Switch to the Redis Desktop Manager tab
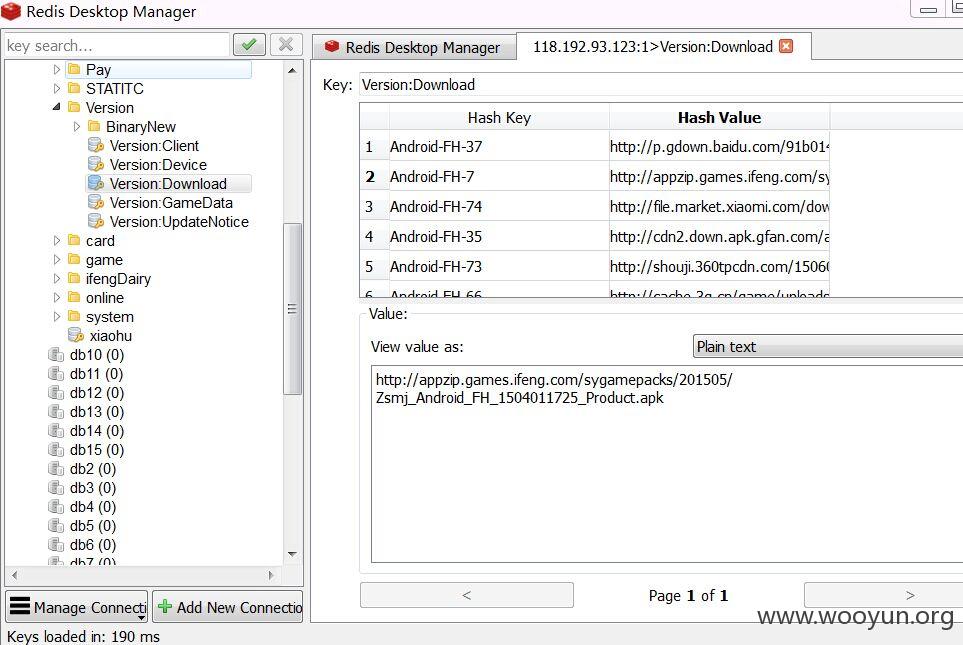This screenshot has height=645, width=963. point(414,47)
